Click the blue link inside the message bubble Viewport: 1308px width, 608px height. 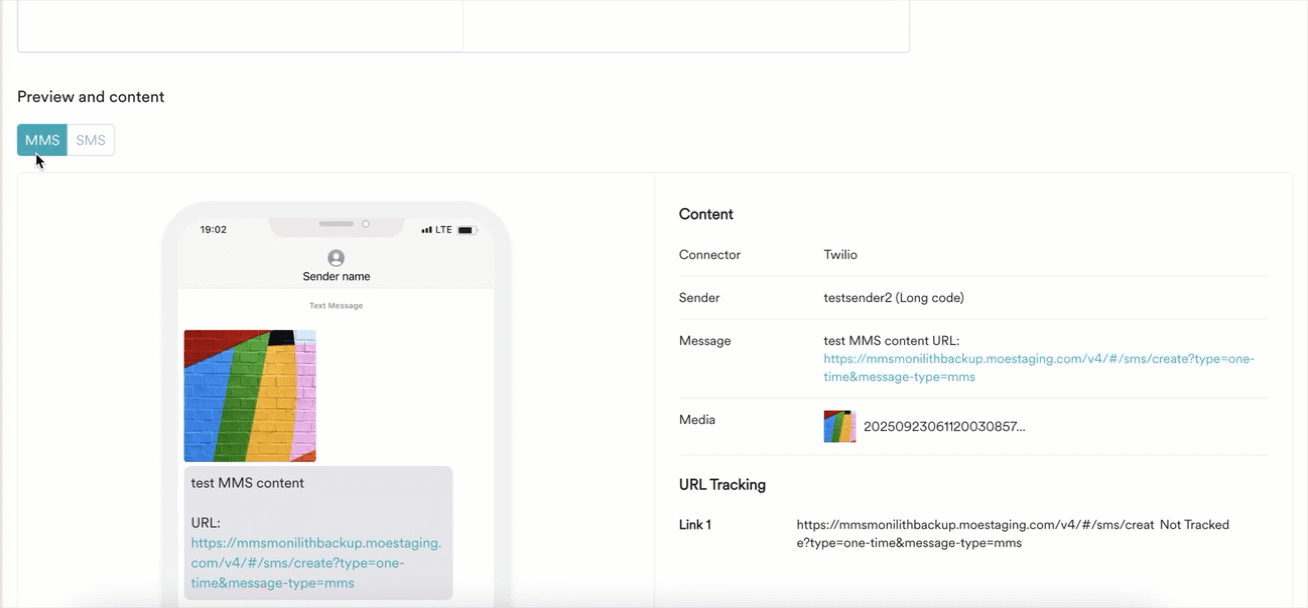click(x=316, y=562)
